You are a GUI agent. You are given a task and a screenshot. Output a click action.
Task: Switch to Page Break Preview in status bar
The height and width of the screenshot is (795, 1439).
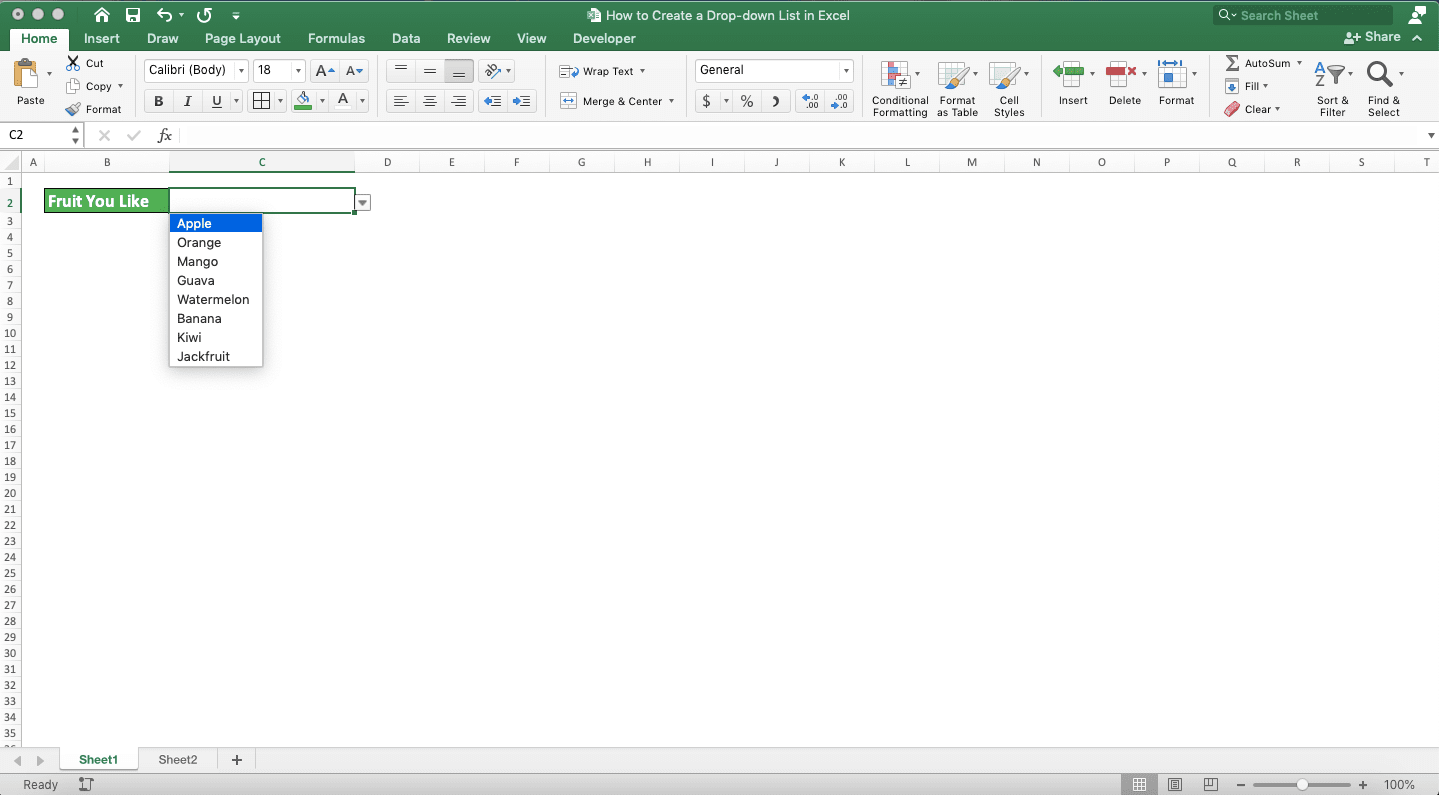[1211, 785]
